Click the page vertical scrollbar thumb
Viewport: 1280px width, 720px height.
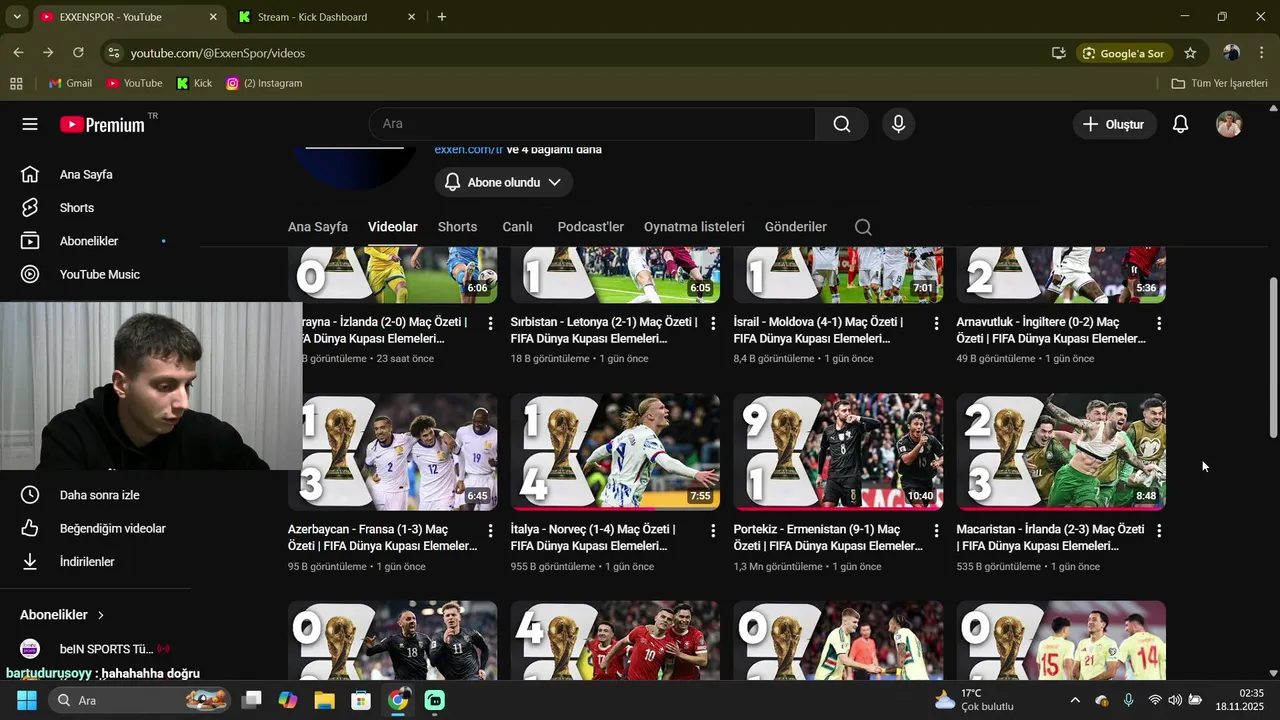[1273, 357]
